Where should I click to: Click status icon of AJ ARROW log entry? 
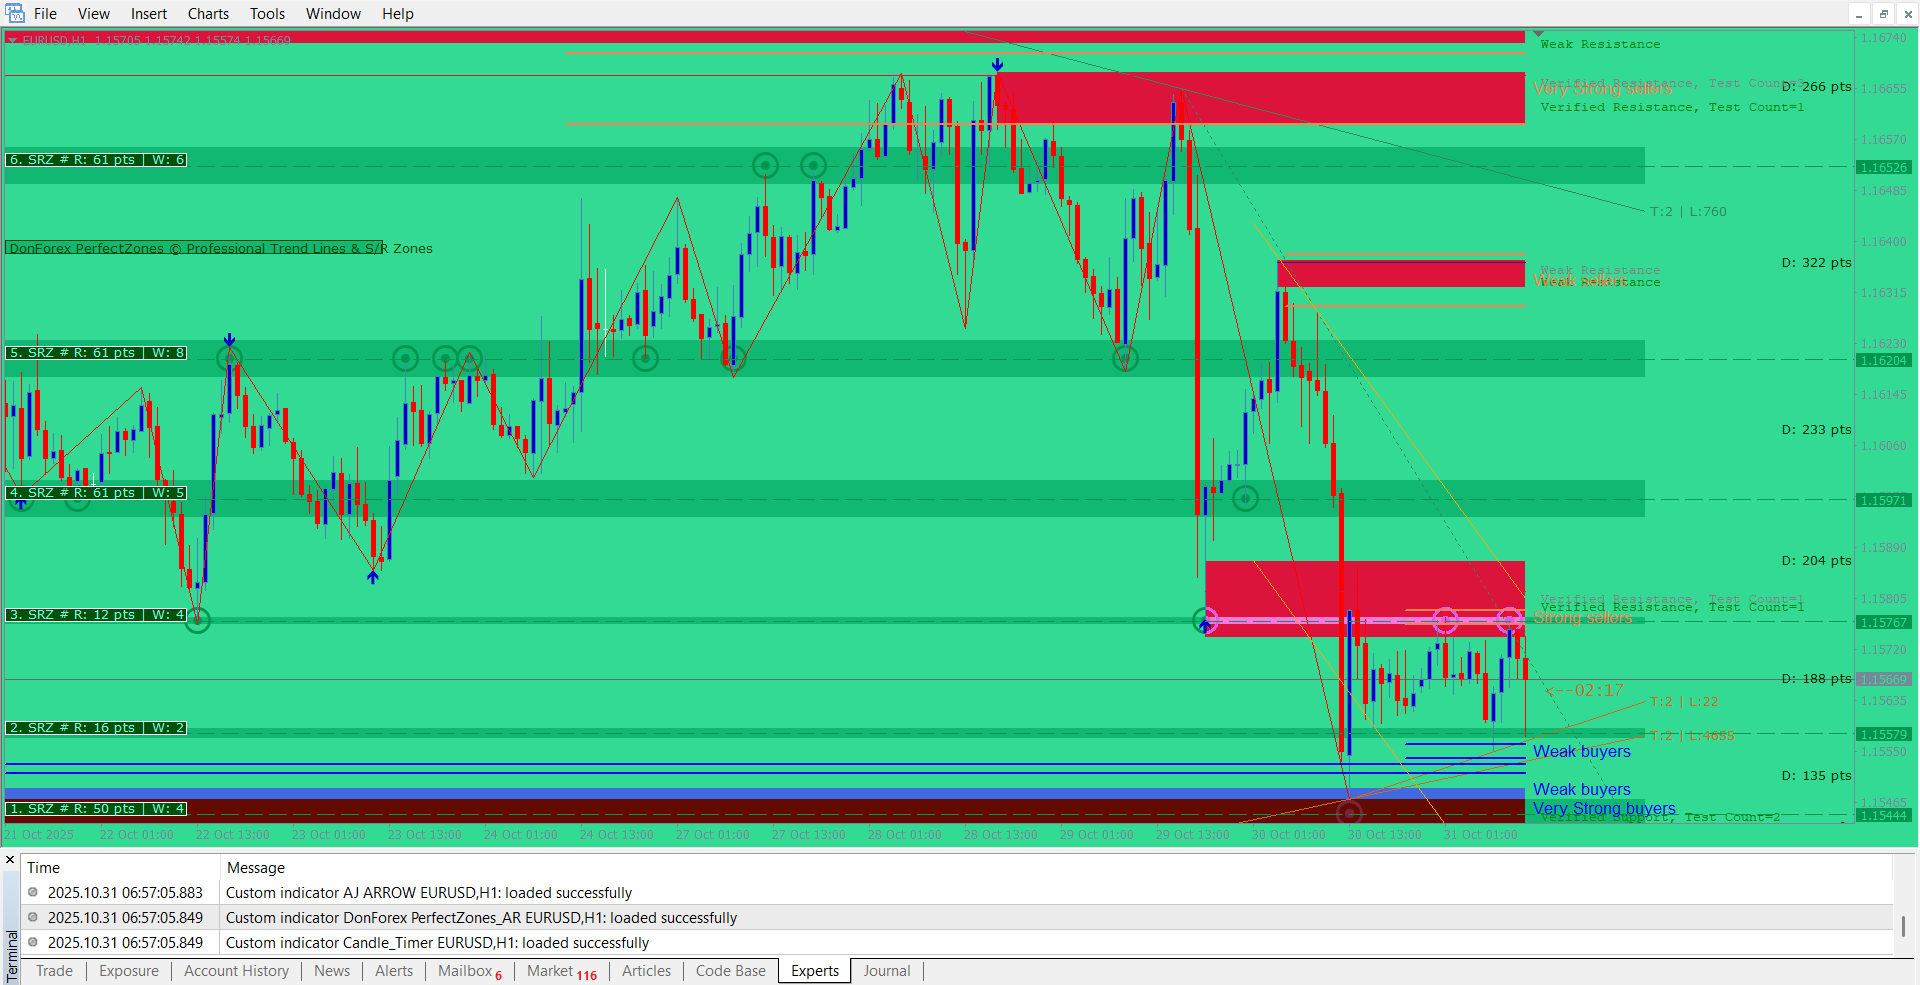[33, 892]
